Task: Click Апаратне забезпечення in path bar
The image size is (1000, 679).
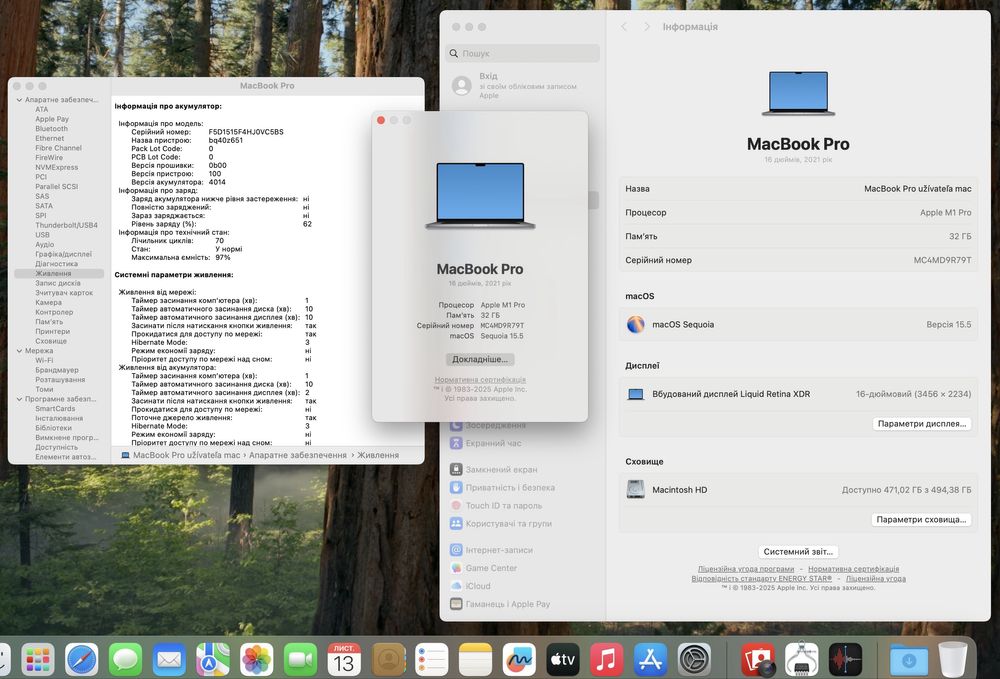Action: (x=297, y=455)
